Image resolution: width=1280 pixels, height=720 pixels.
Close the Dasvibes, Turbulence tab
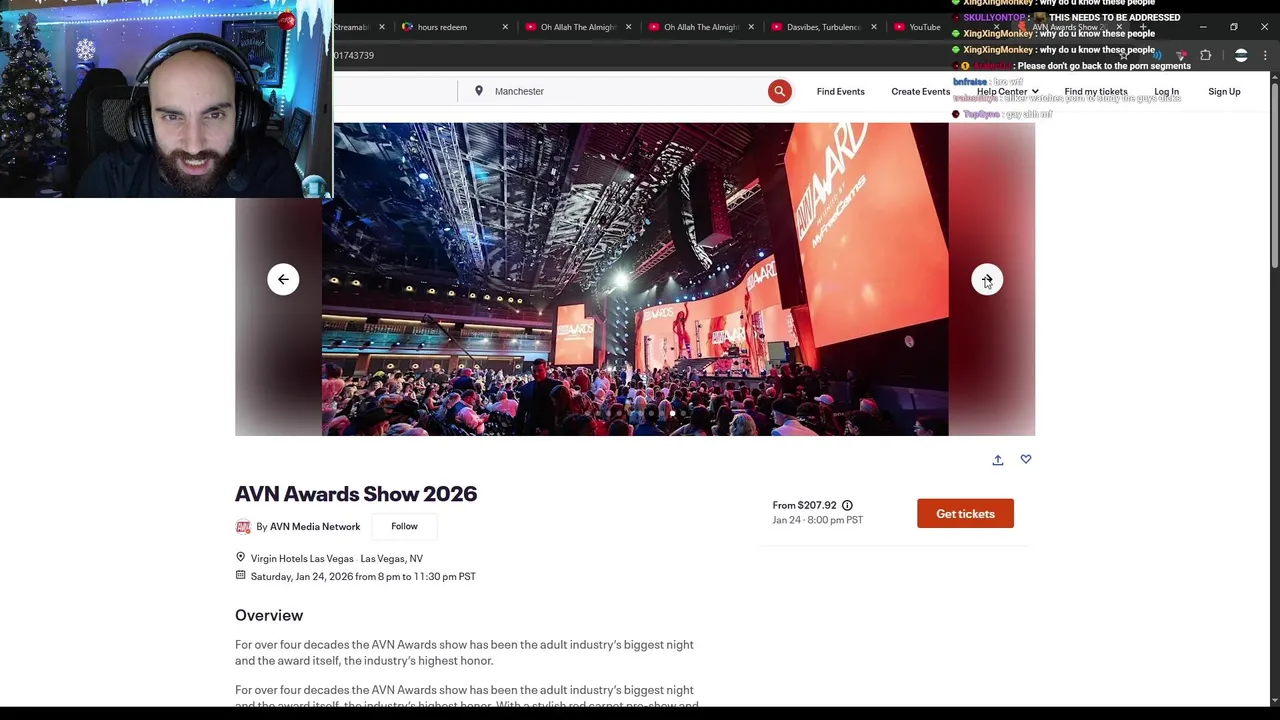click(x=875, y=27)
